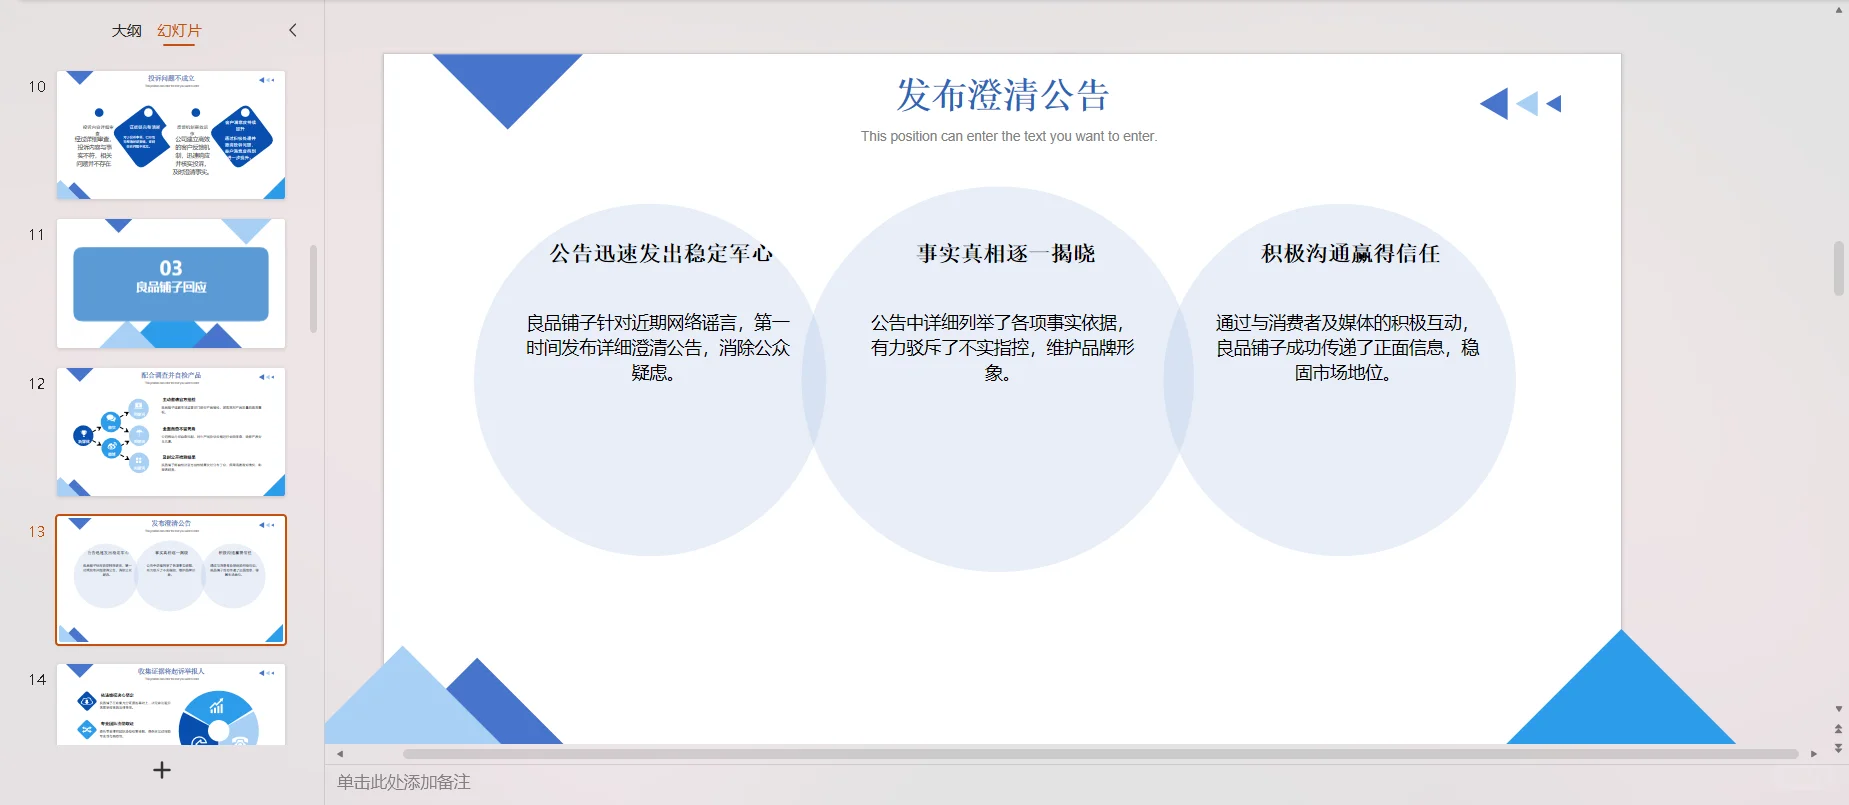Click the vertical scrollbar down arrow

tap(1838, 709)
